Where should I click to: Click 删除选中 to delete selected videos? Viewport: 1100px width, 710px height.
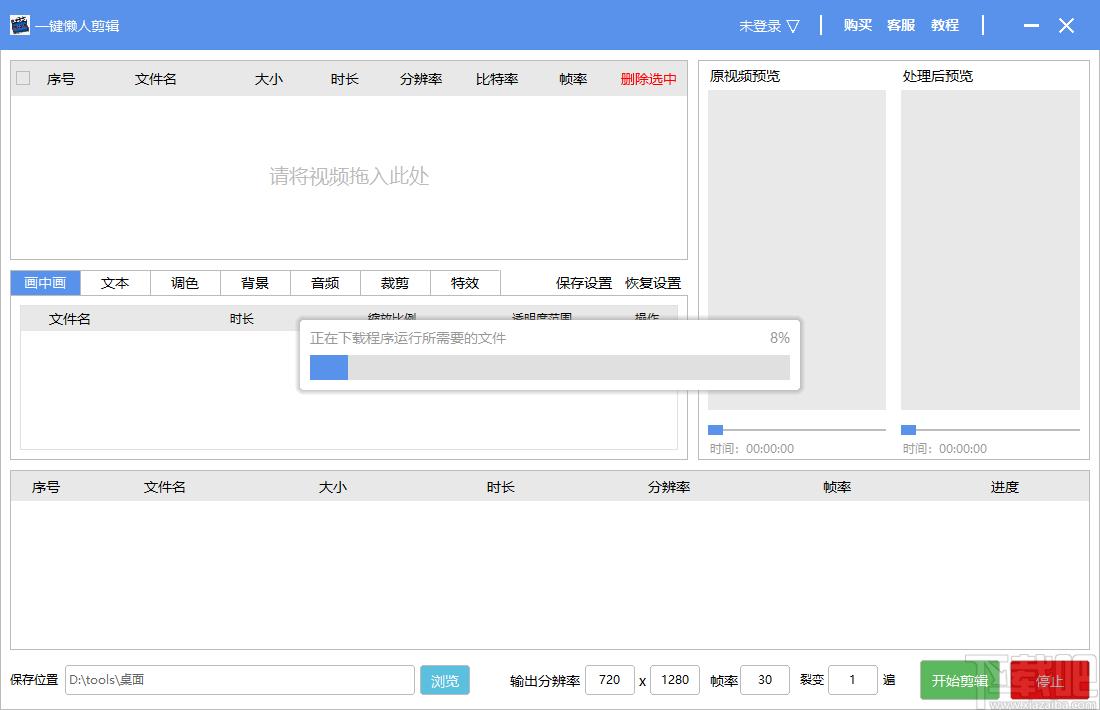[648, 79]
